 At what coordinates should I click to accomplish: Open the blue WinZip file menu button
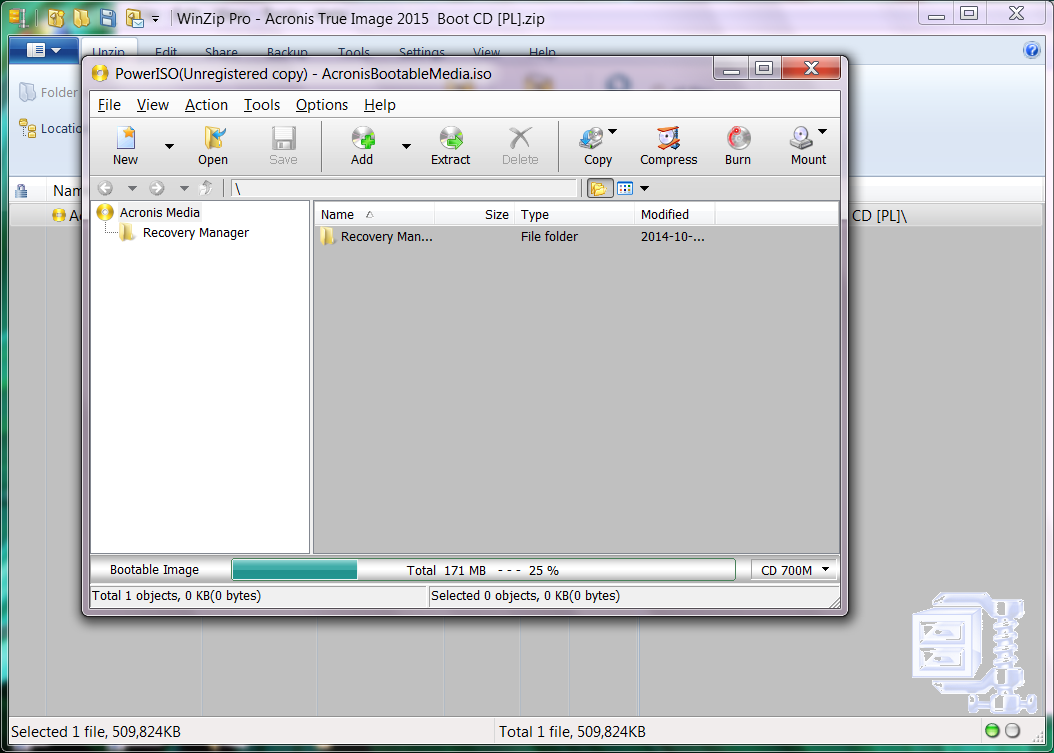tap(44, 50)
